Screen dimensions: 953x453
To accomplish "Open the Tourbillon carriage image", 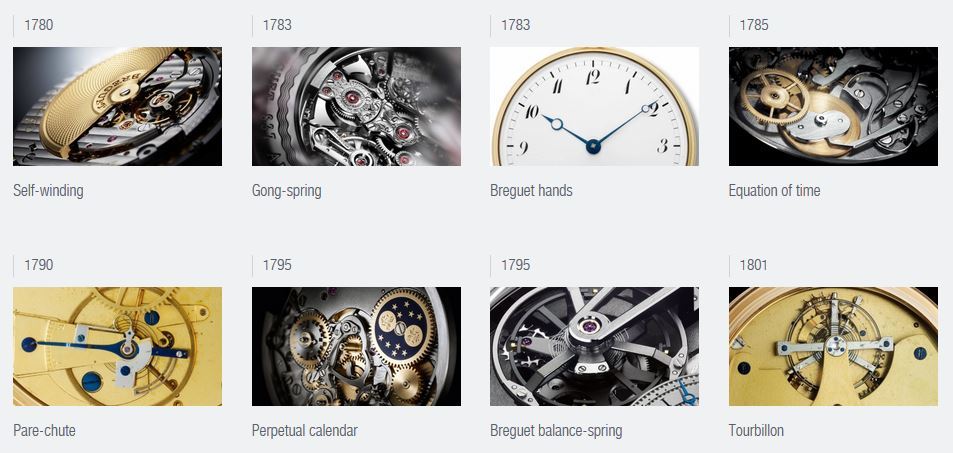I will (x=833, y=347).
